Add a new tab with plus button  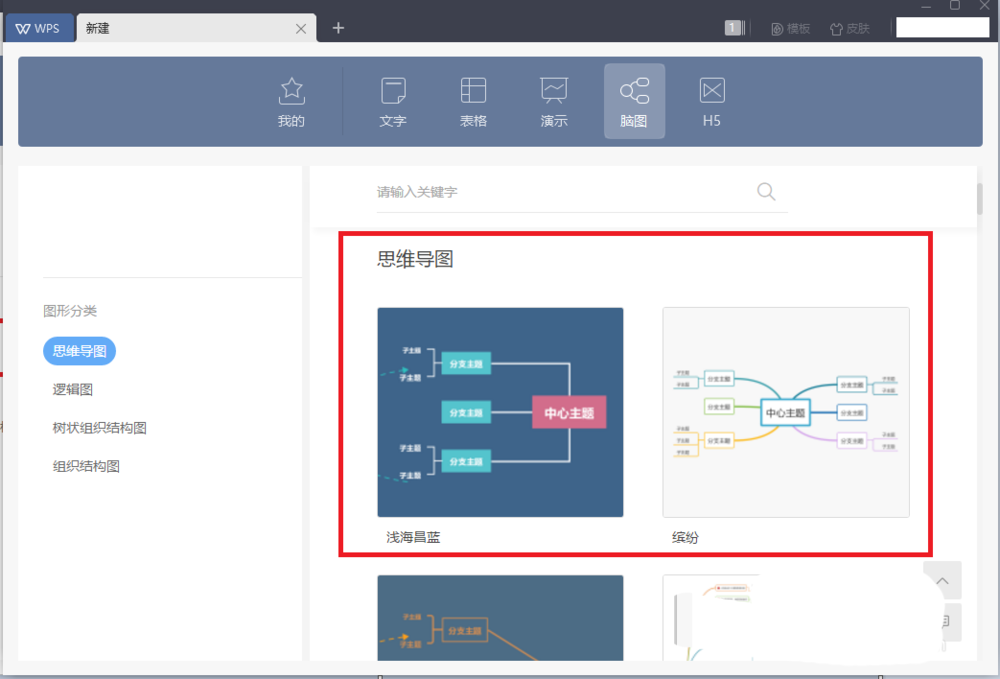[x=338, y=28]
